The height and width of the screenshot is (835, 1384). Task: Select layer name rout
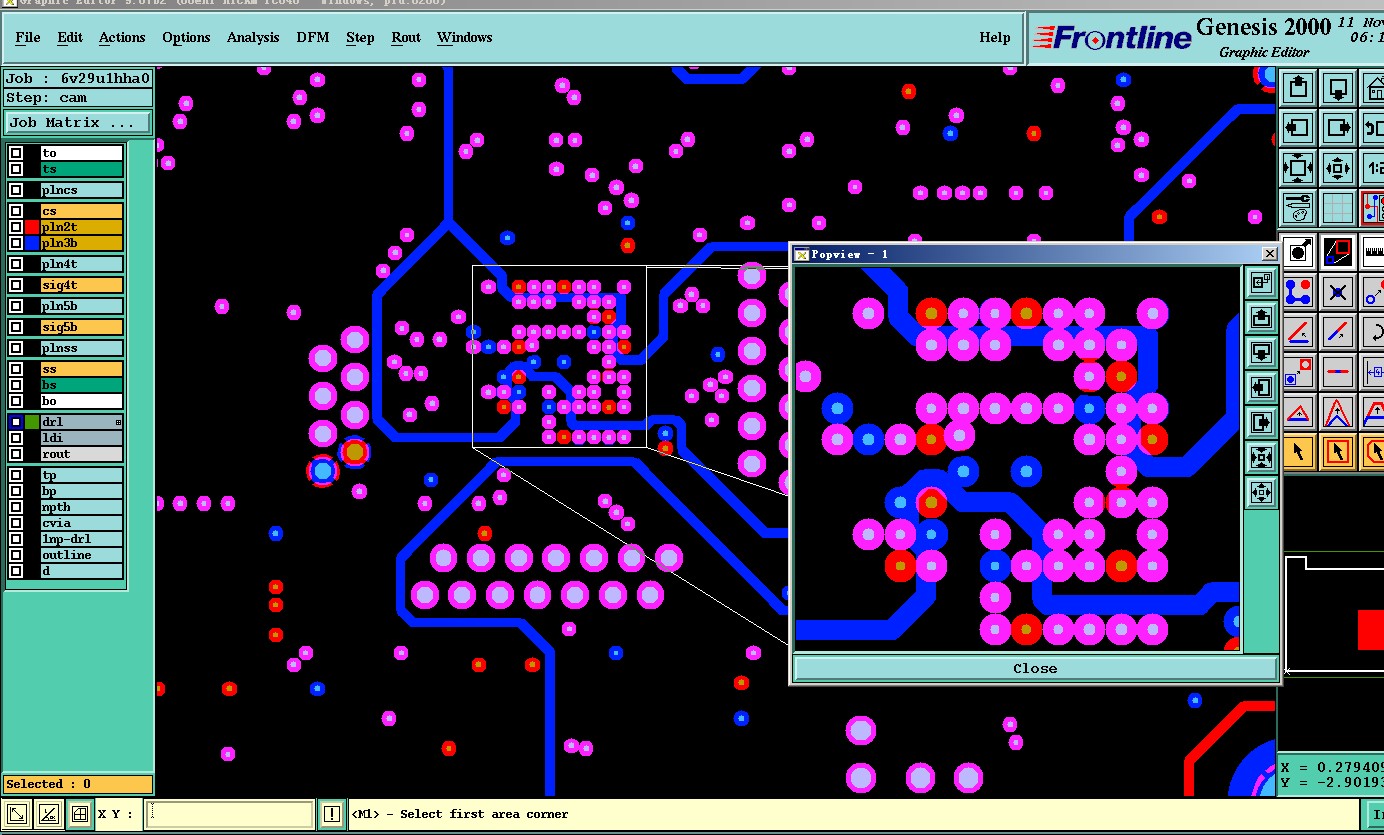tap(81, 454)
